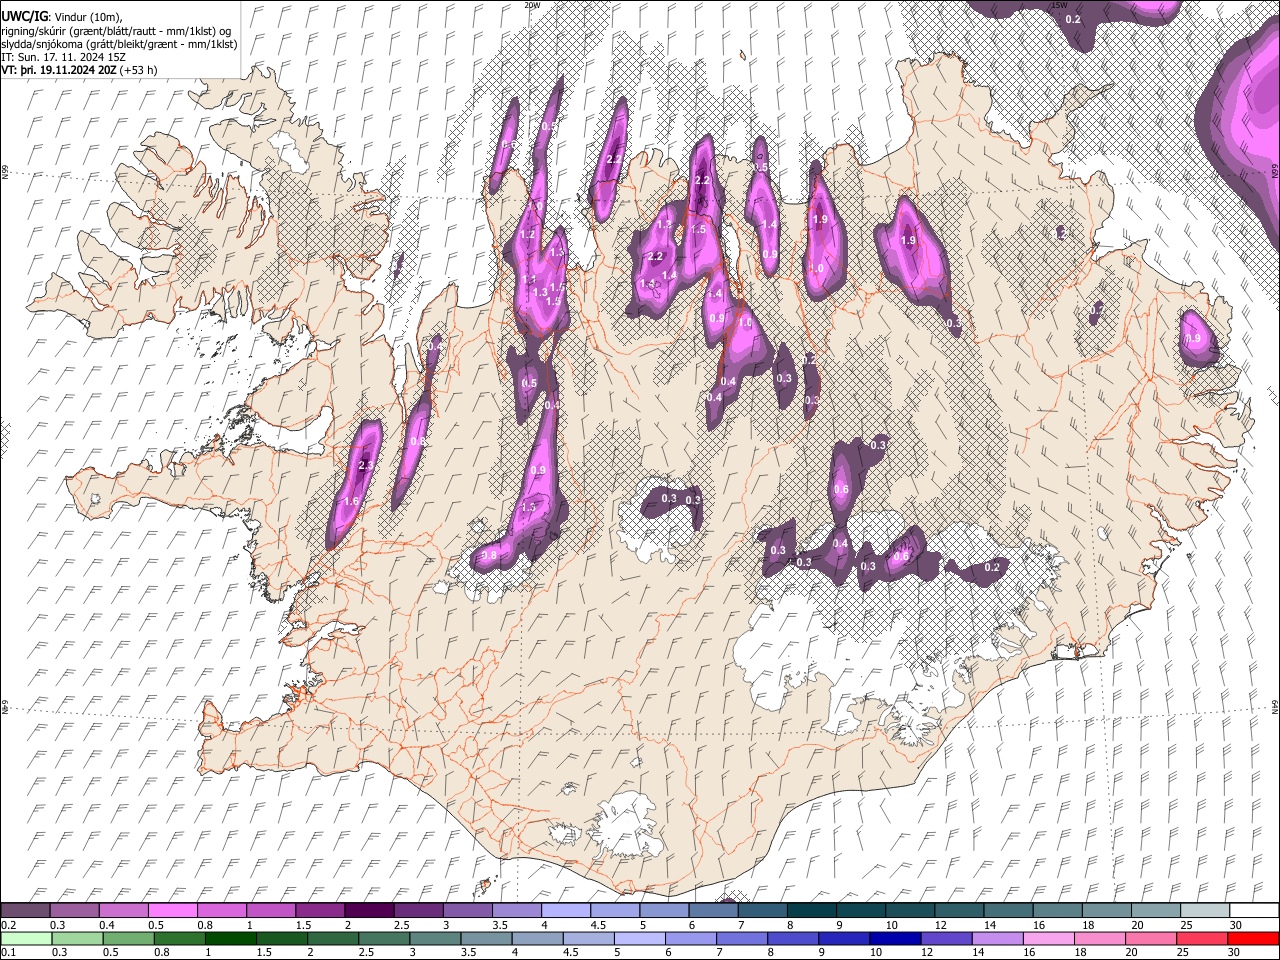
Task: Click the '4.5' tick label under the upper legend
Action: coord(597,925)
